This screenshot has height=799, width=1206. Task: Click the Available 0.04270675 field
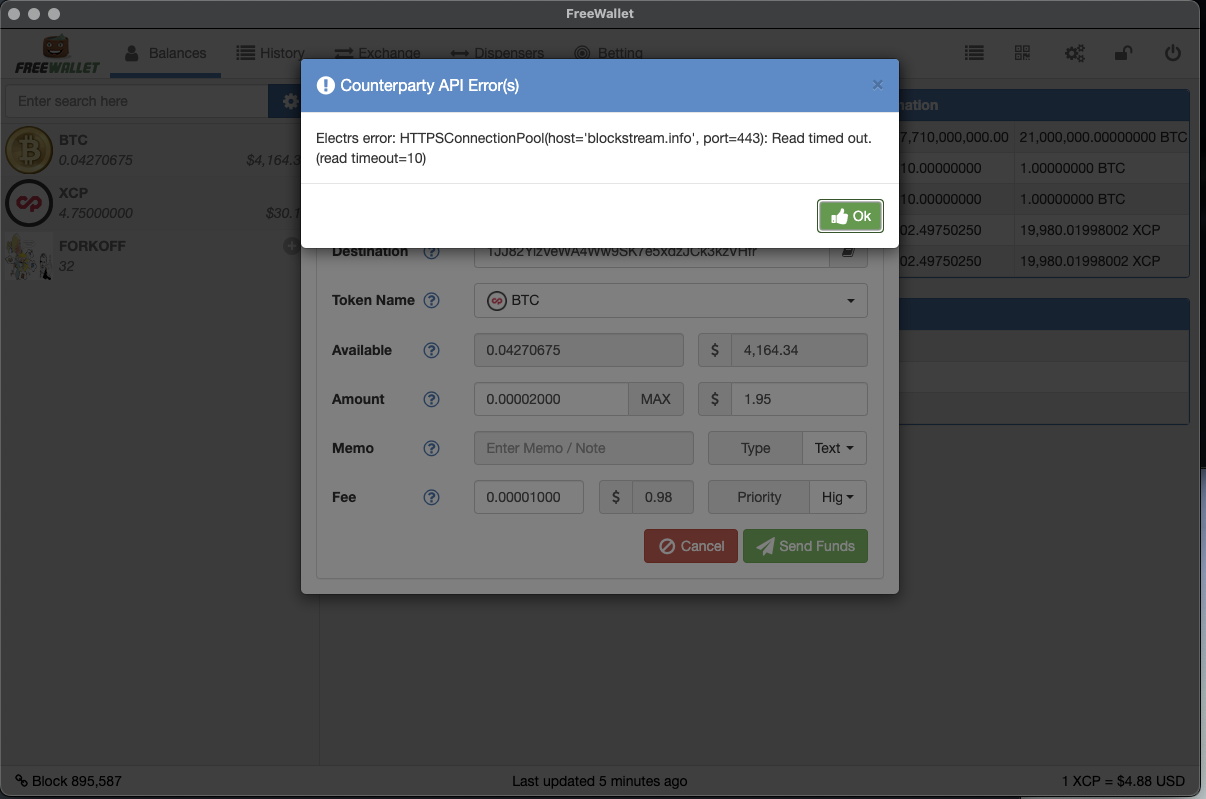pos(578,350)
